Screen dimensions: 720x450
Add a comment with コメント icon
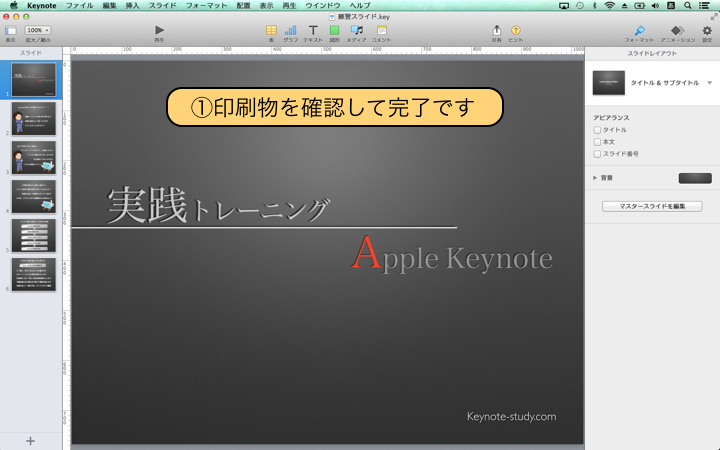pyautogui.click(x=381, y=30)
